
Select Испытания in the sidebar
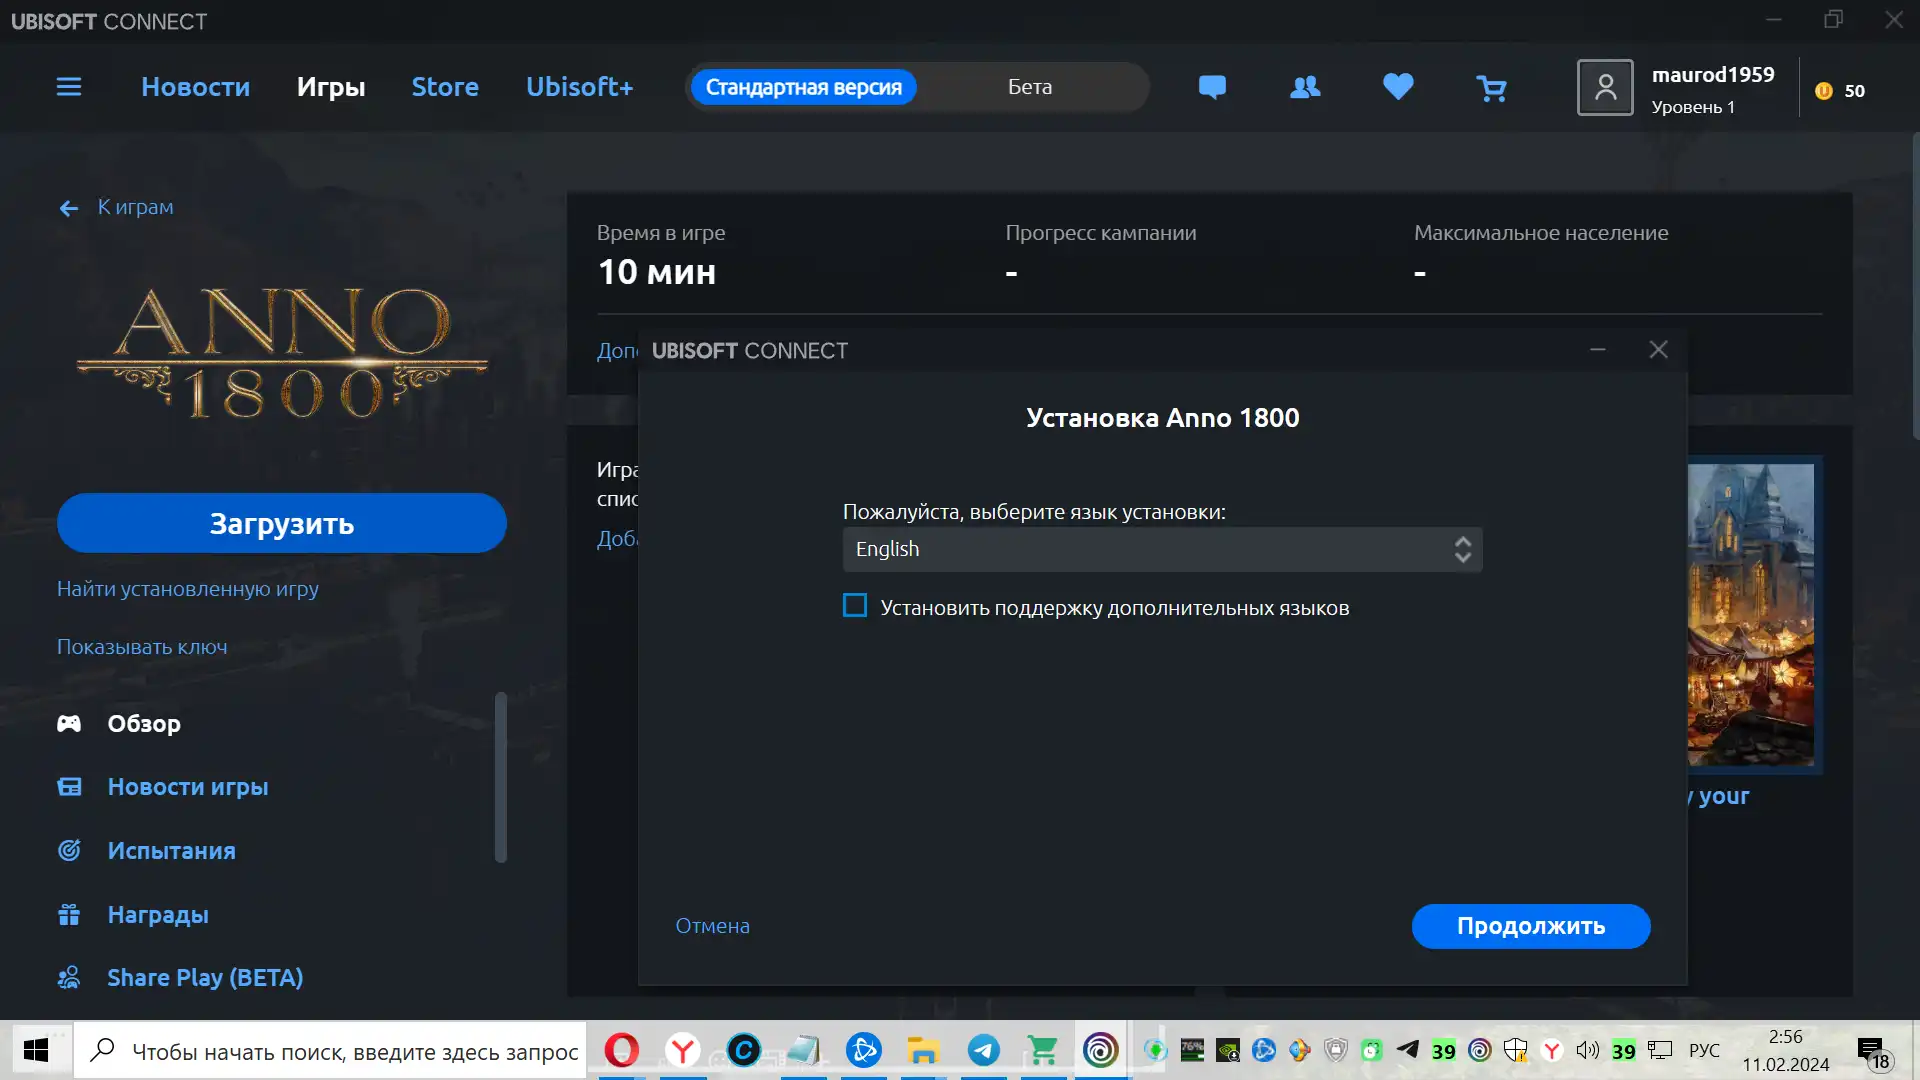click(171, 851)
